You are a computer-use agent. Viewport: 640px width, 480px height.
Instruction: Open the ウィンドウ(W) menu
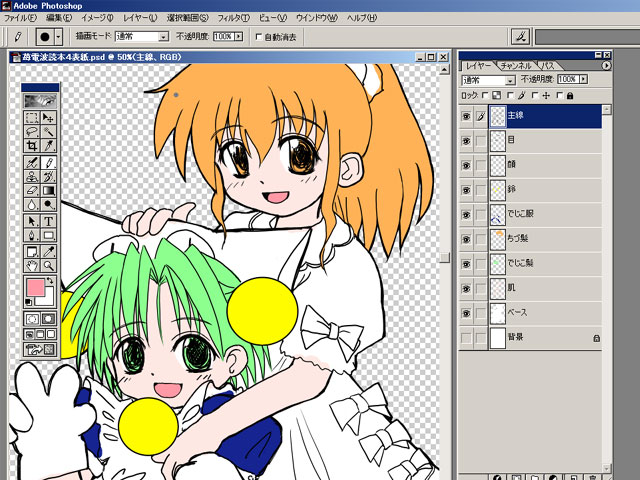[317, 18]
